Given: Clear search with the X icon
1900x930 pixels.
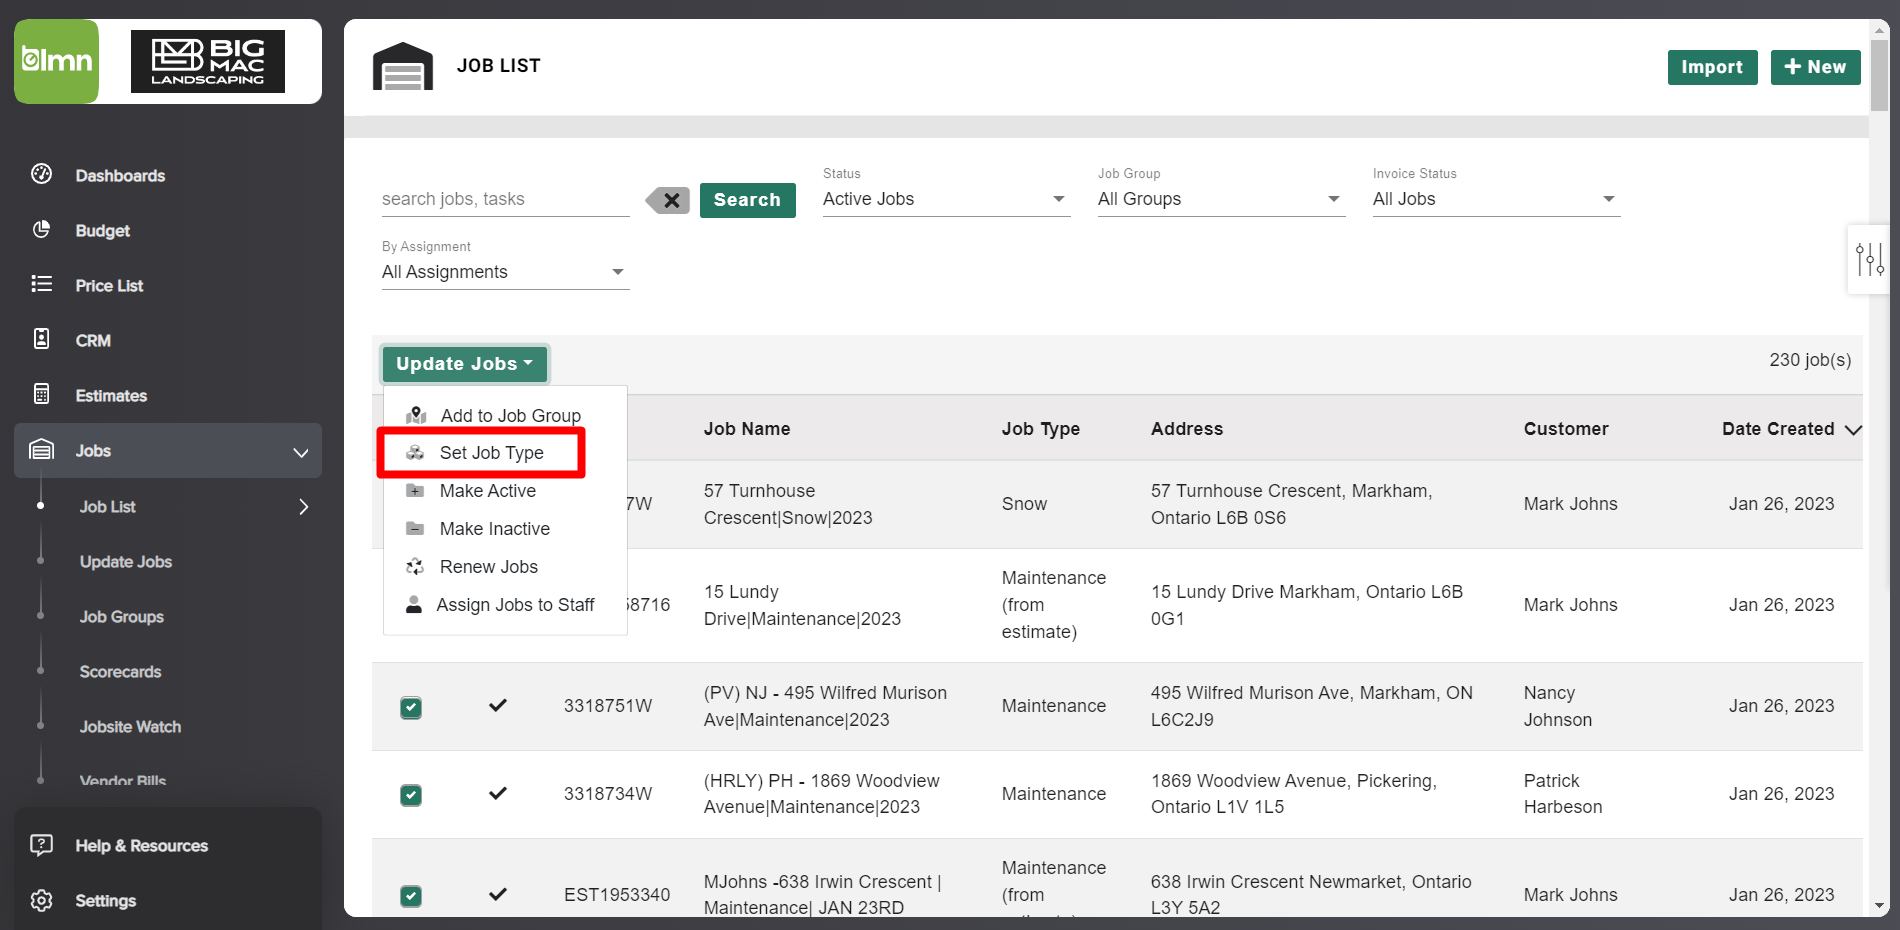Looking at the screenshot, I should click(x=668, y=200).
